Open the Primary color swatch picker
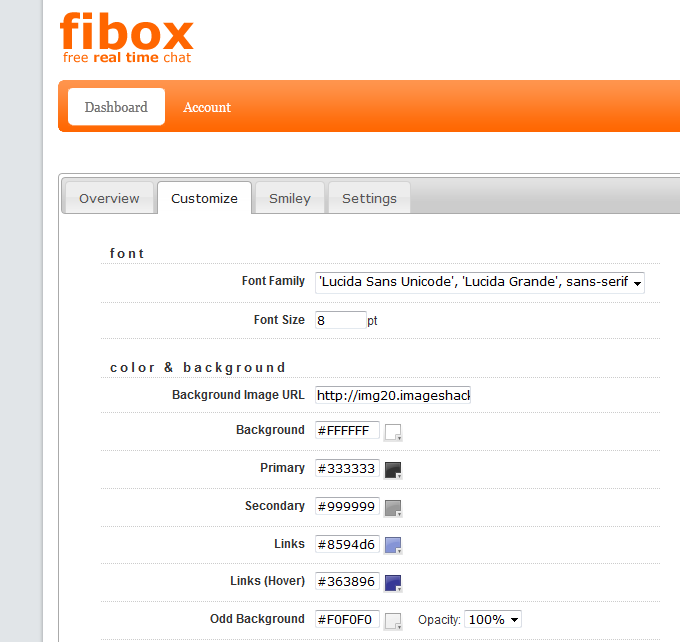This screenshot has height=642, width=680. [x=393, y=470]
